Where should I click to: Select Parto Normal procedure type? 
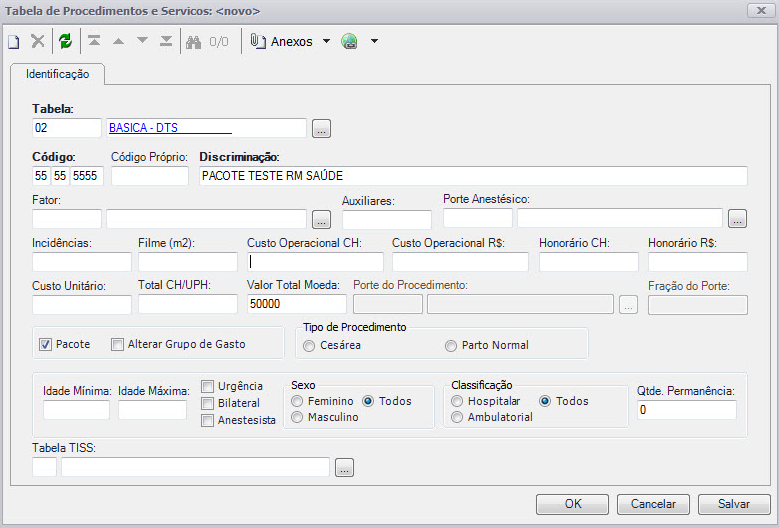(x=451, y=346)
